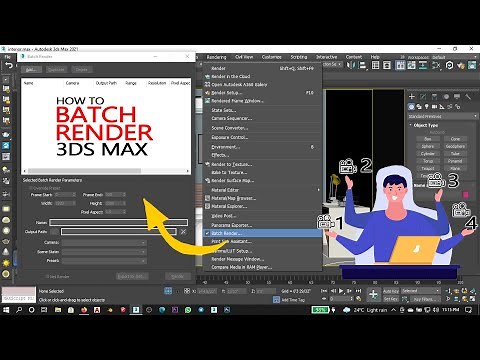This screenshot has height=360, width=480.
Task: Open the Selected key filter dropdown
Action: [x=421, y=291]
